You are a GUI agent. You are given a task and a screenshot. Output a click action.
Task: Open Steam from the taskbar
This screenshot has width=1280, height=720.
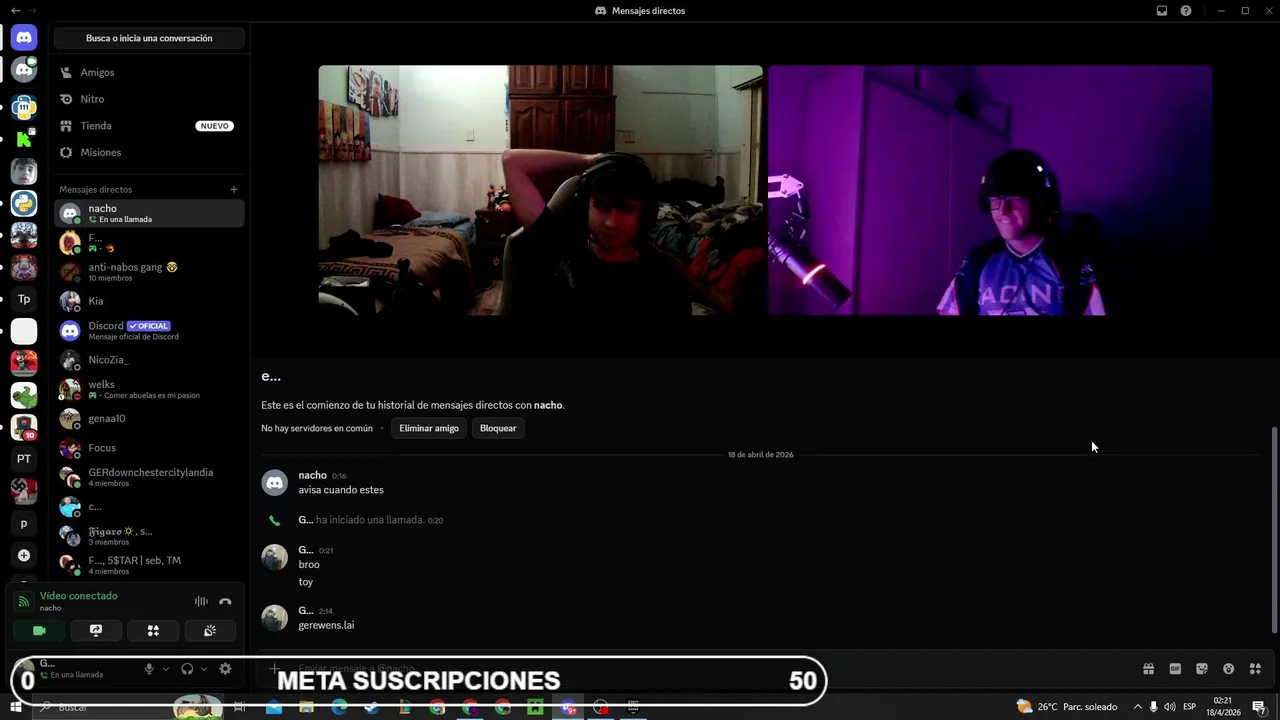[371, 707]
